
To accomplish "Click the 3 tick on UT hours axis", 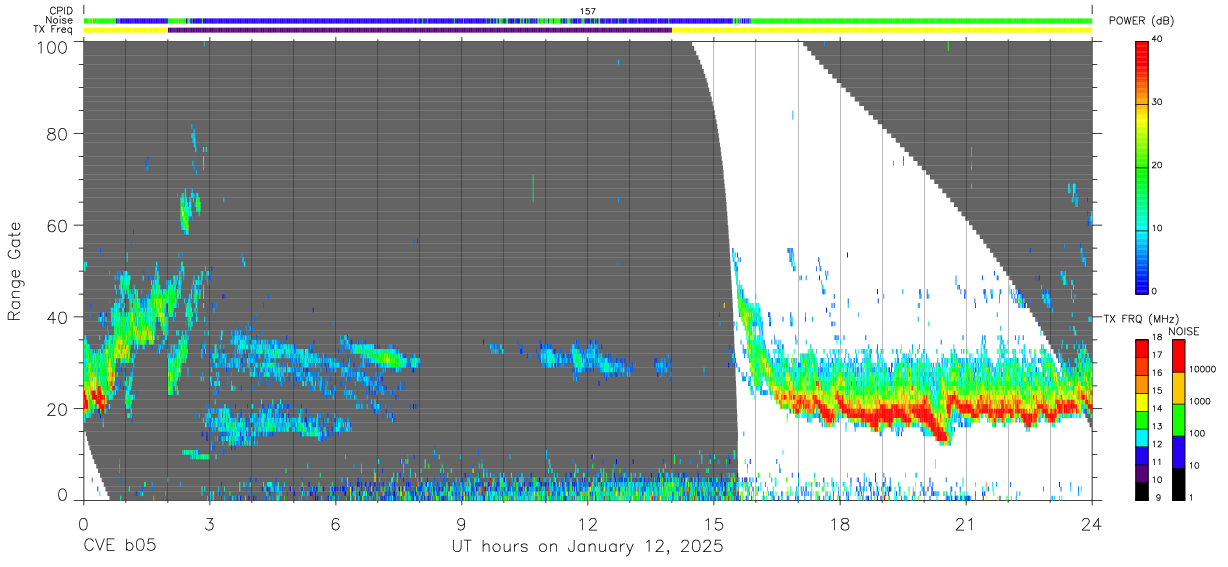I will pos(209,523).
